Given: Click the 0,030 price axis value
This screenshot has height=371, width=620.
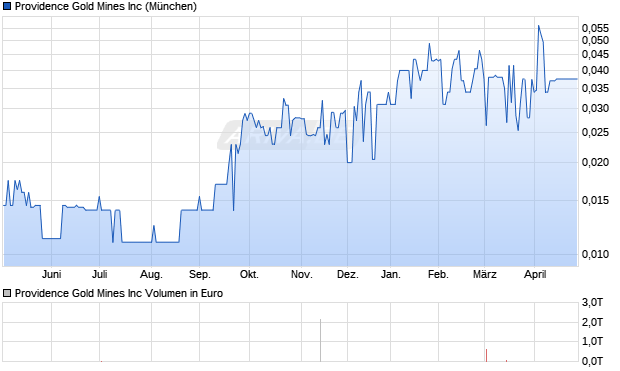Looking at the screenshot, I should [595, 108].
